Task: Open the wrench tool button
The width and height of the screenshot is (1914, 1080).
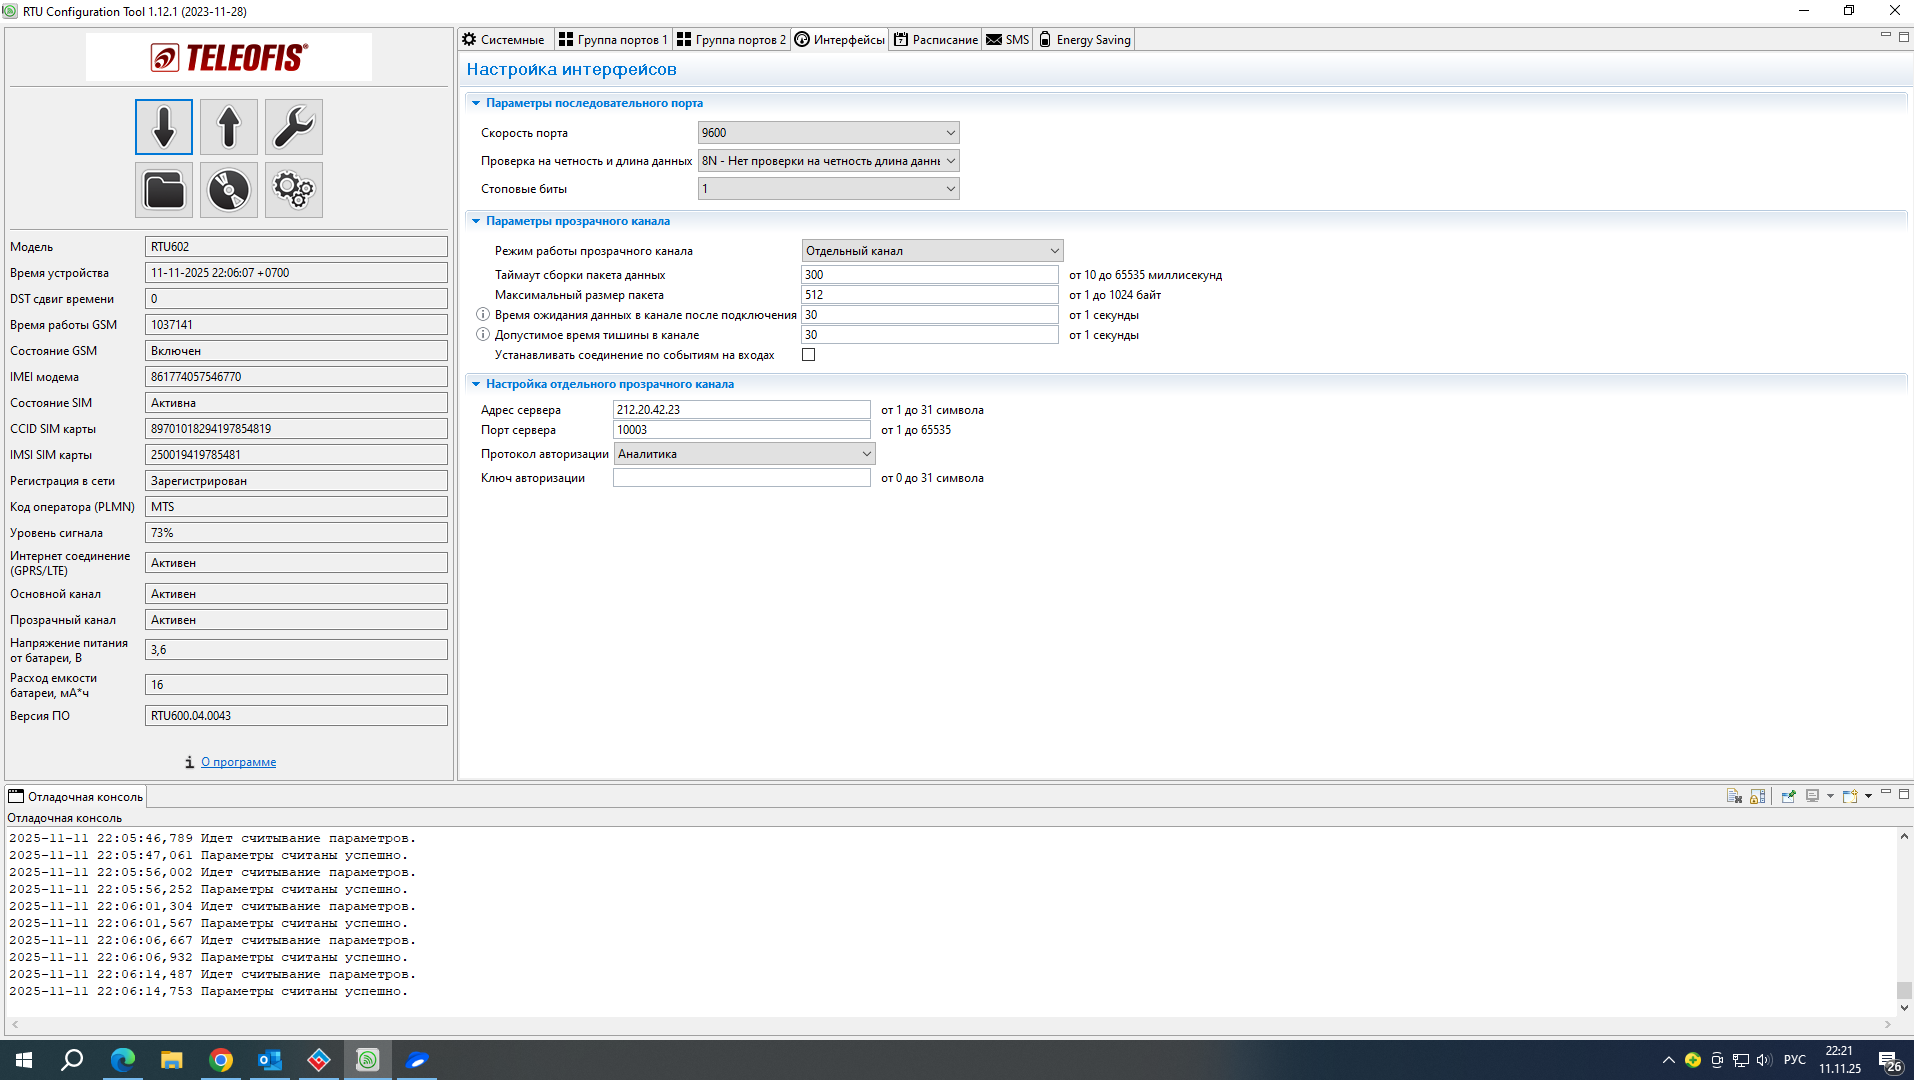Action: pos(294,127)
